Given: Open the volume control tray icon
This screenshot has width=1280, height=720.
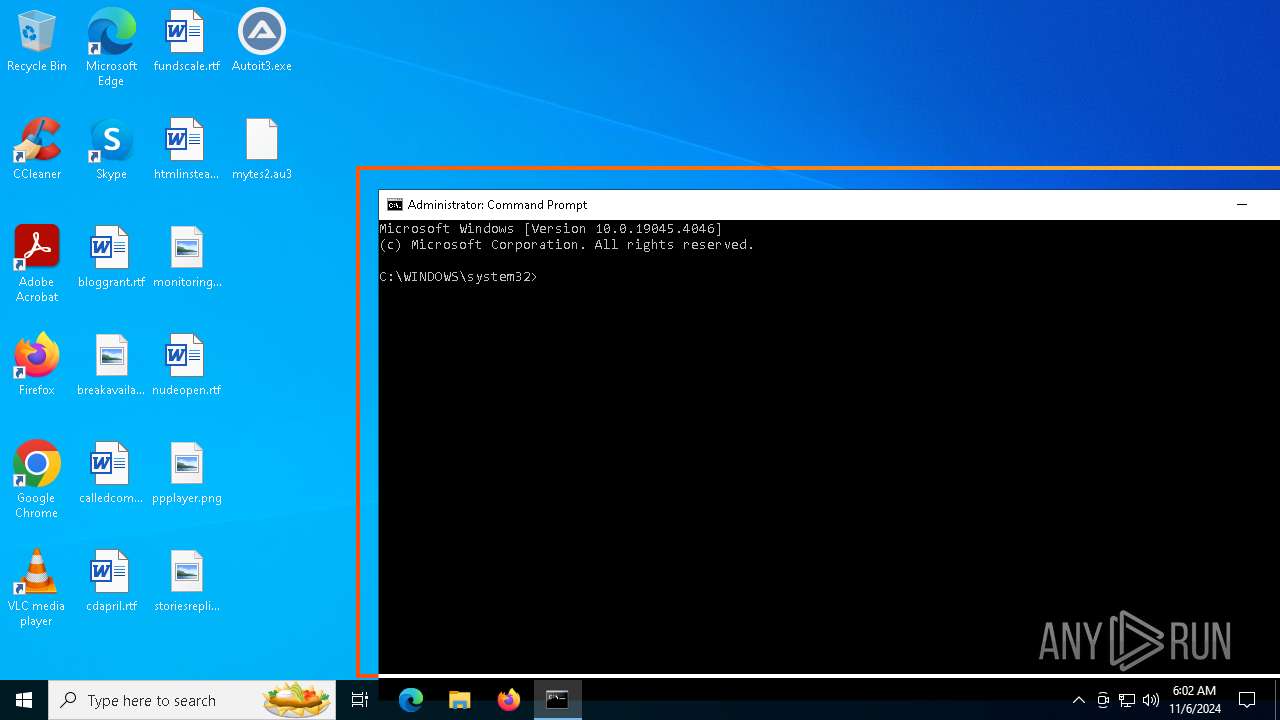Looking at the screenshot, I should 1151,700.
